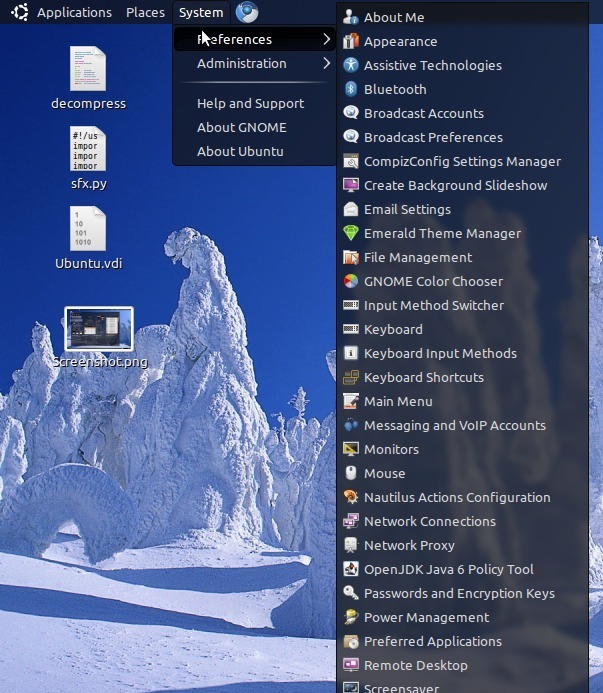Screen dimensions: 603x693
Task: Choose CompizConfig Settings Manager label
Action: (462, 161)
